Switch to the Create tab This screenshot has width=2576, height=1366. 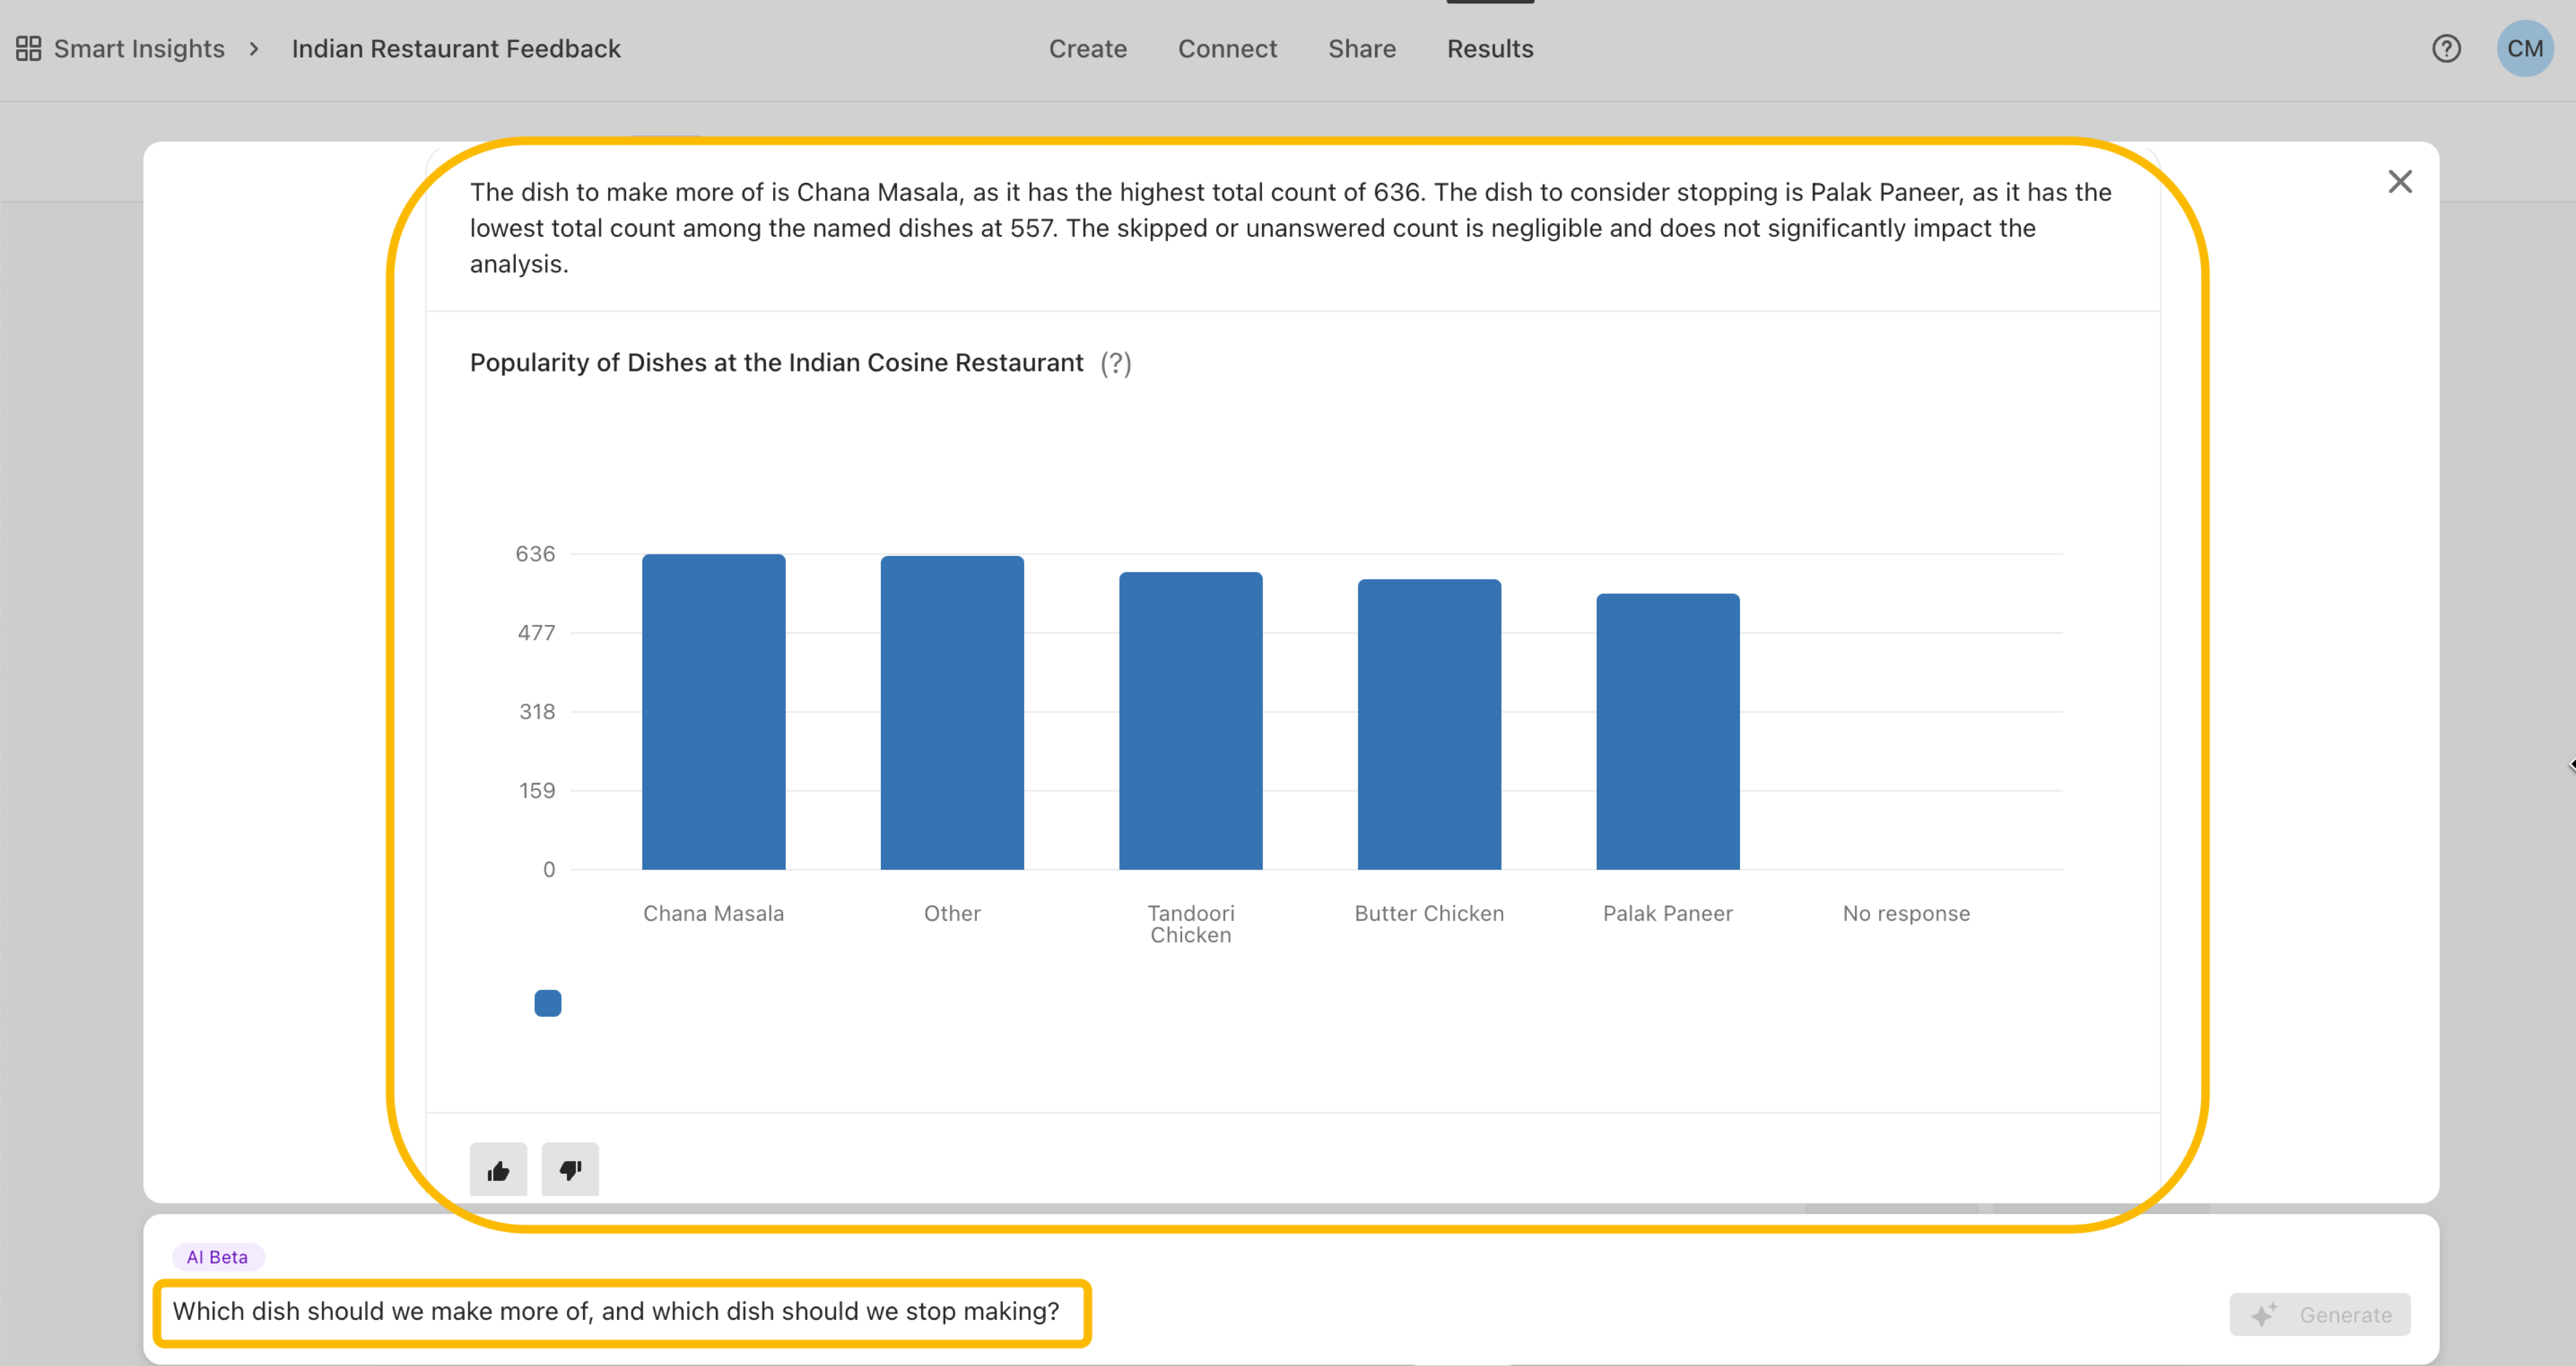(1087, 48)
